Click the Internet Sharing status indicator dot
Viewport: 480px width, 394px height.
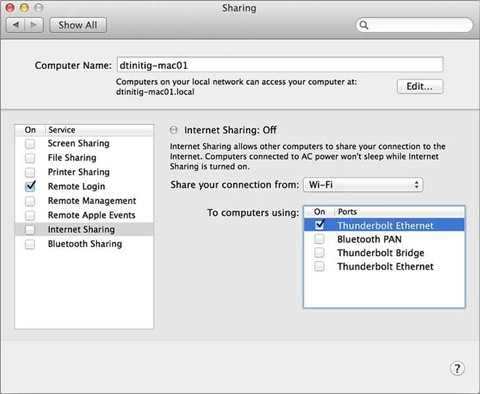174,130
